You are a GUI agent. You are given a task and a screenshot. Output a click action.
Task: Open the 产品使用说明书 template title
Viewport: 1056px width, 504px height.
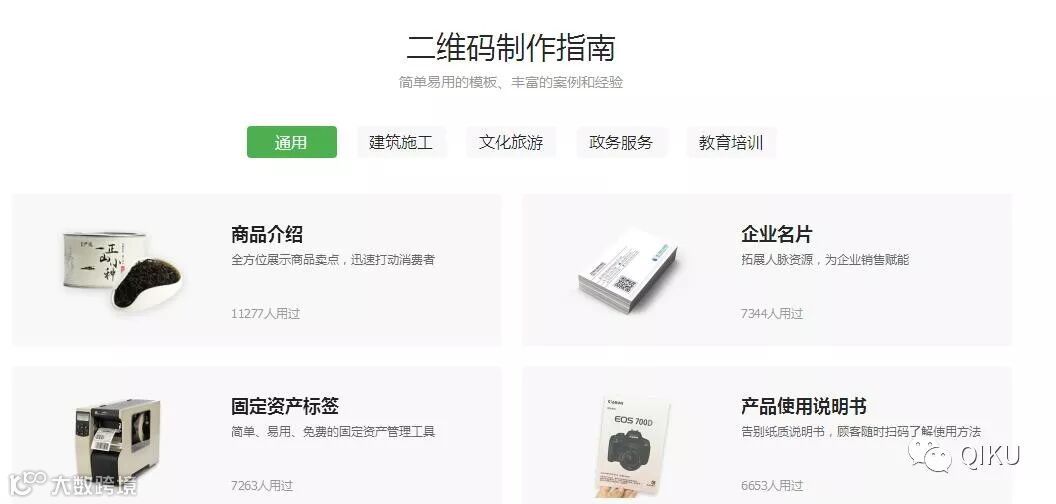point(803,406)
